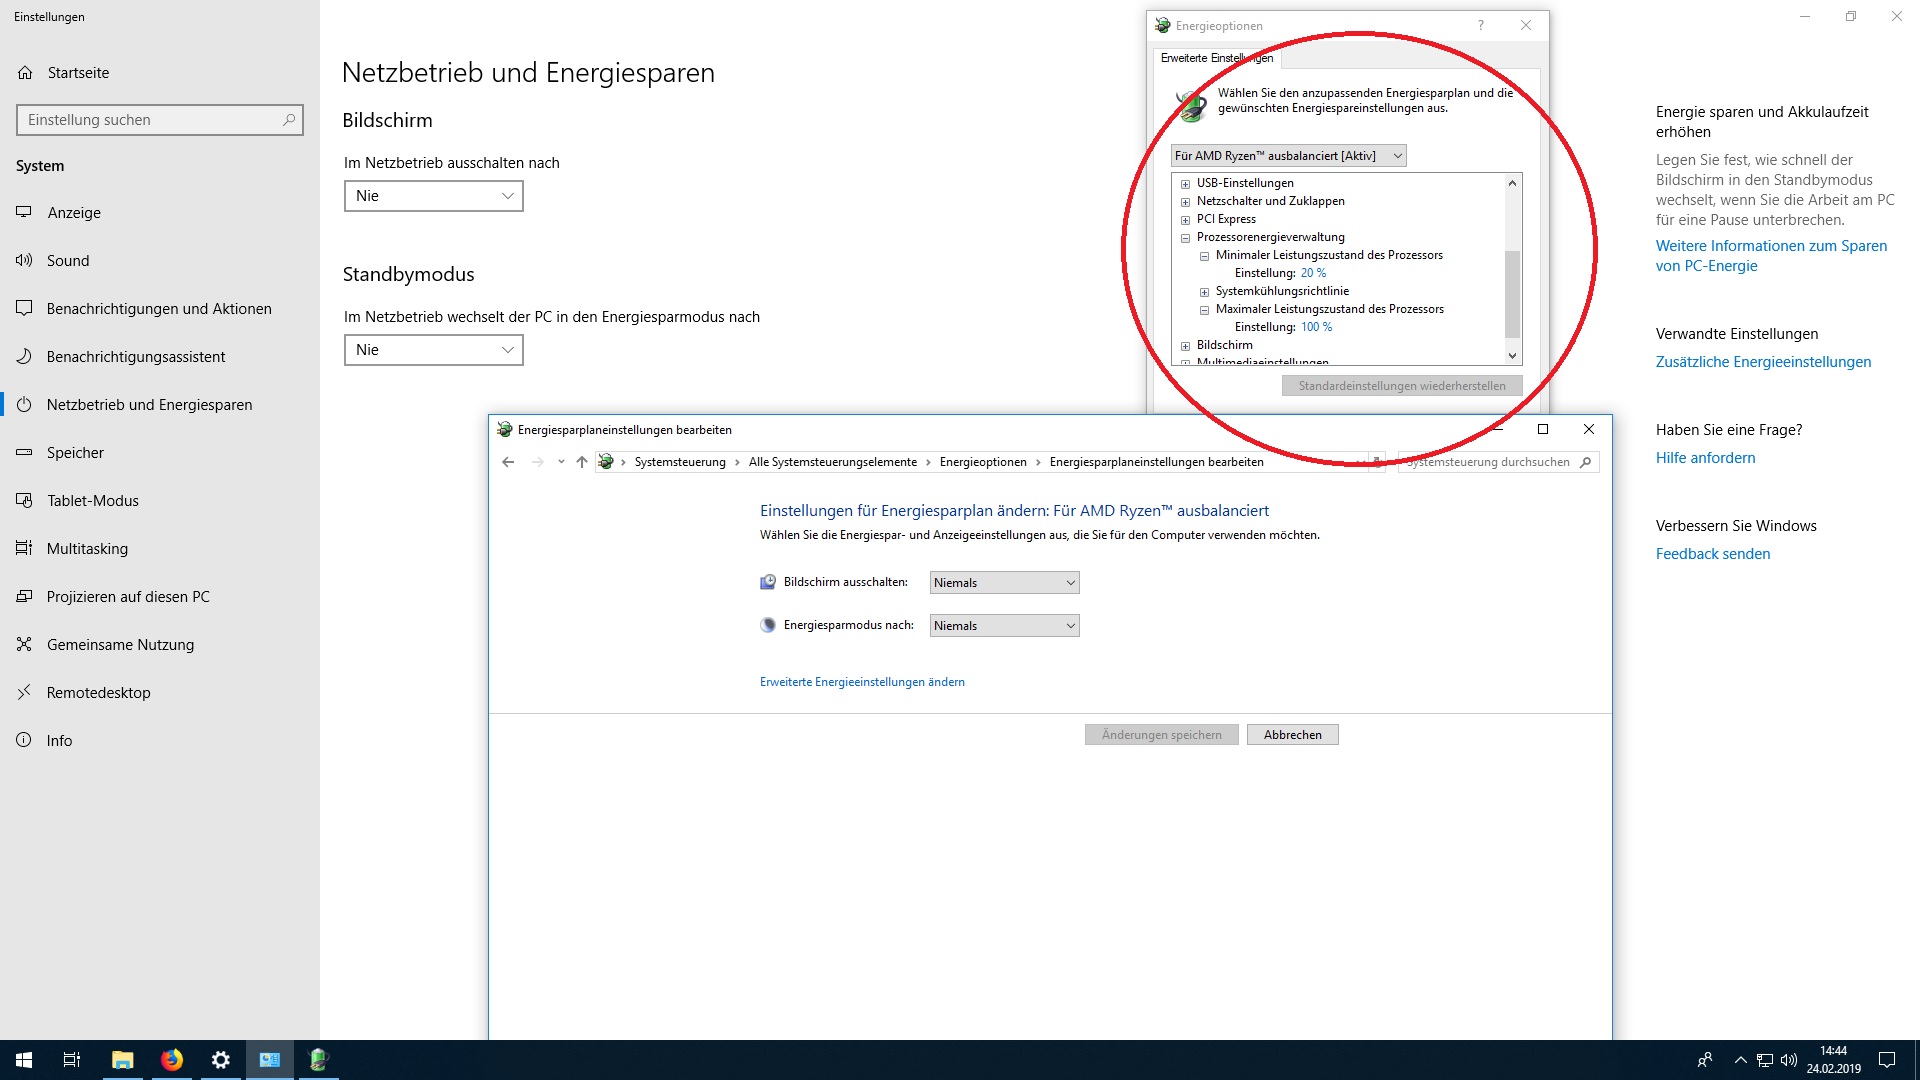Open the Startseite home icon
The width and height of the screenshot is (1920, 1080).
(25, 73)
